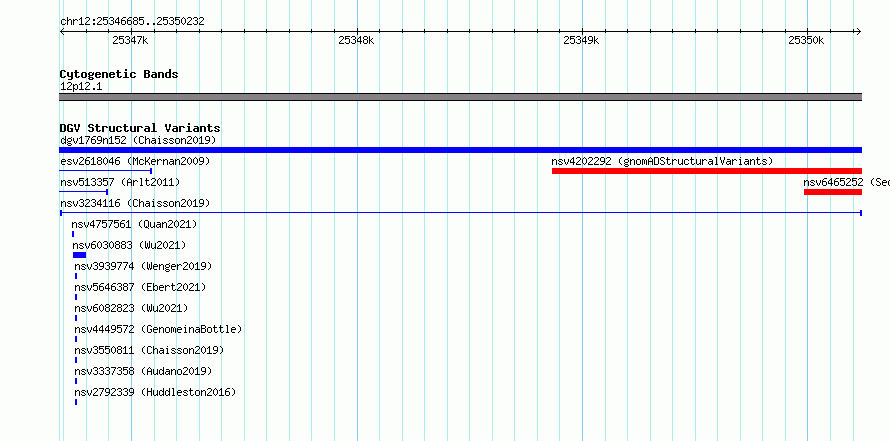The height and width of the screenshot is (441, 890).
Task: Click the nsv3234116 long thin blue line
Action: (461, 213)
